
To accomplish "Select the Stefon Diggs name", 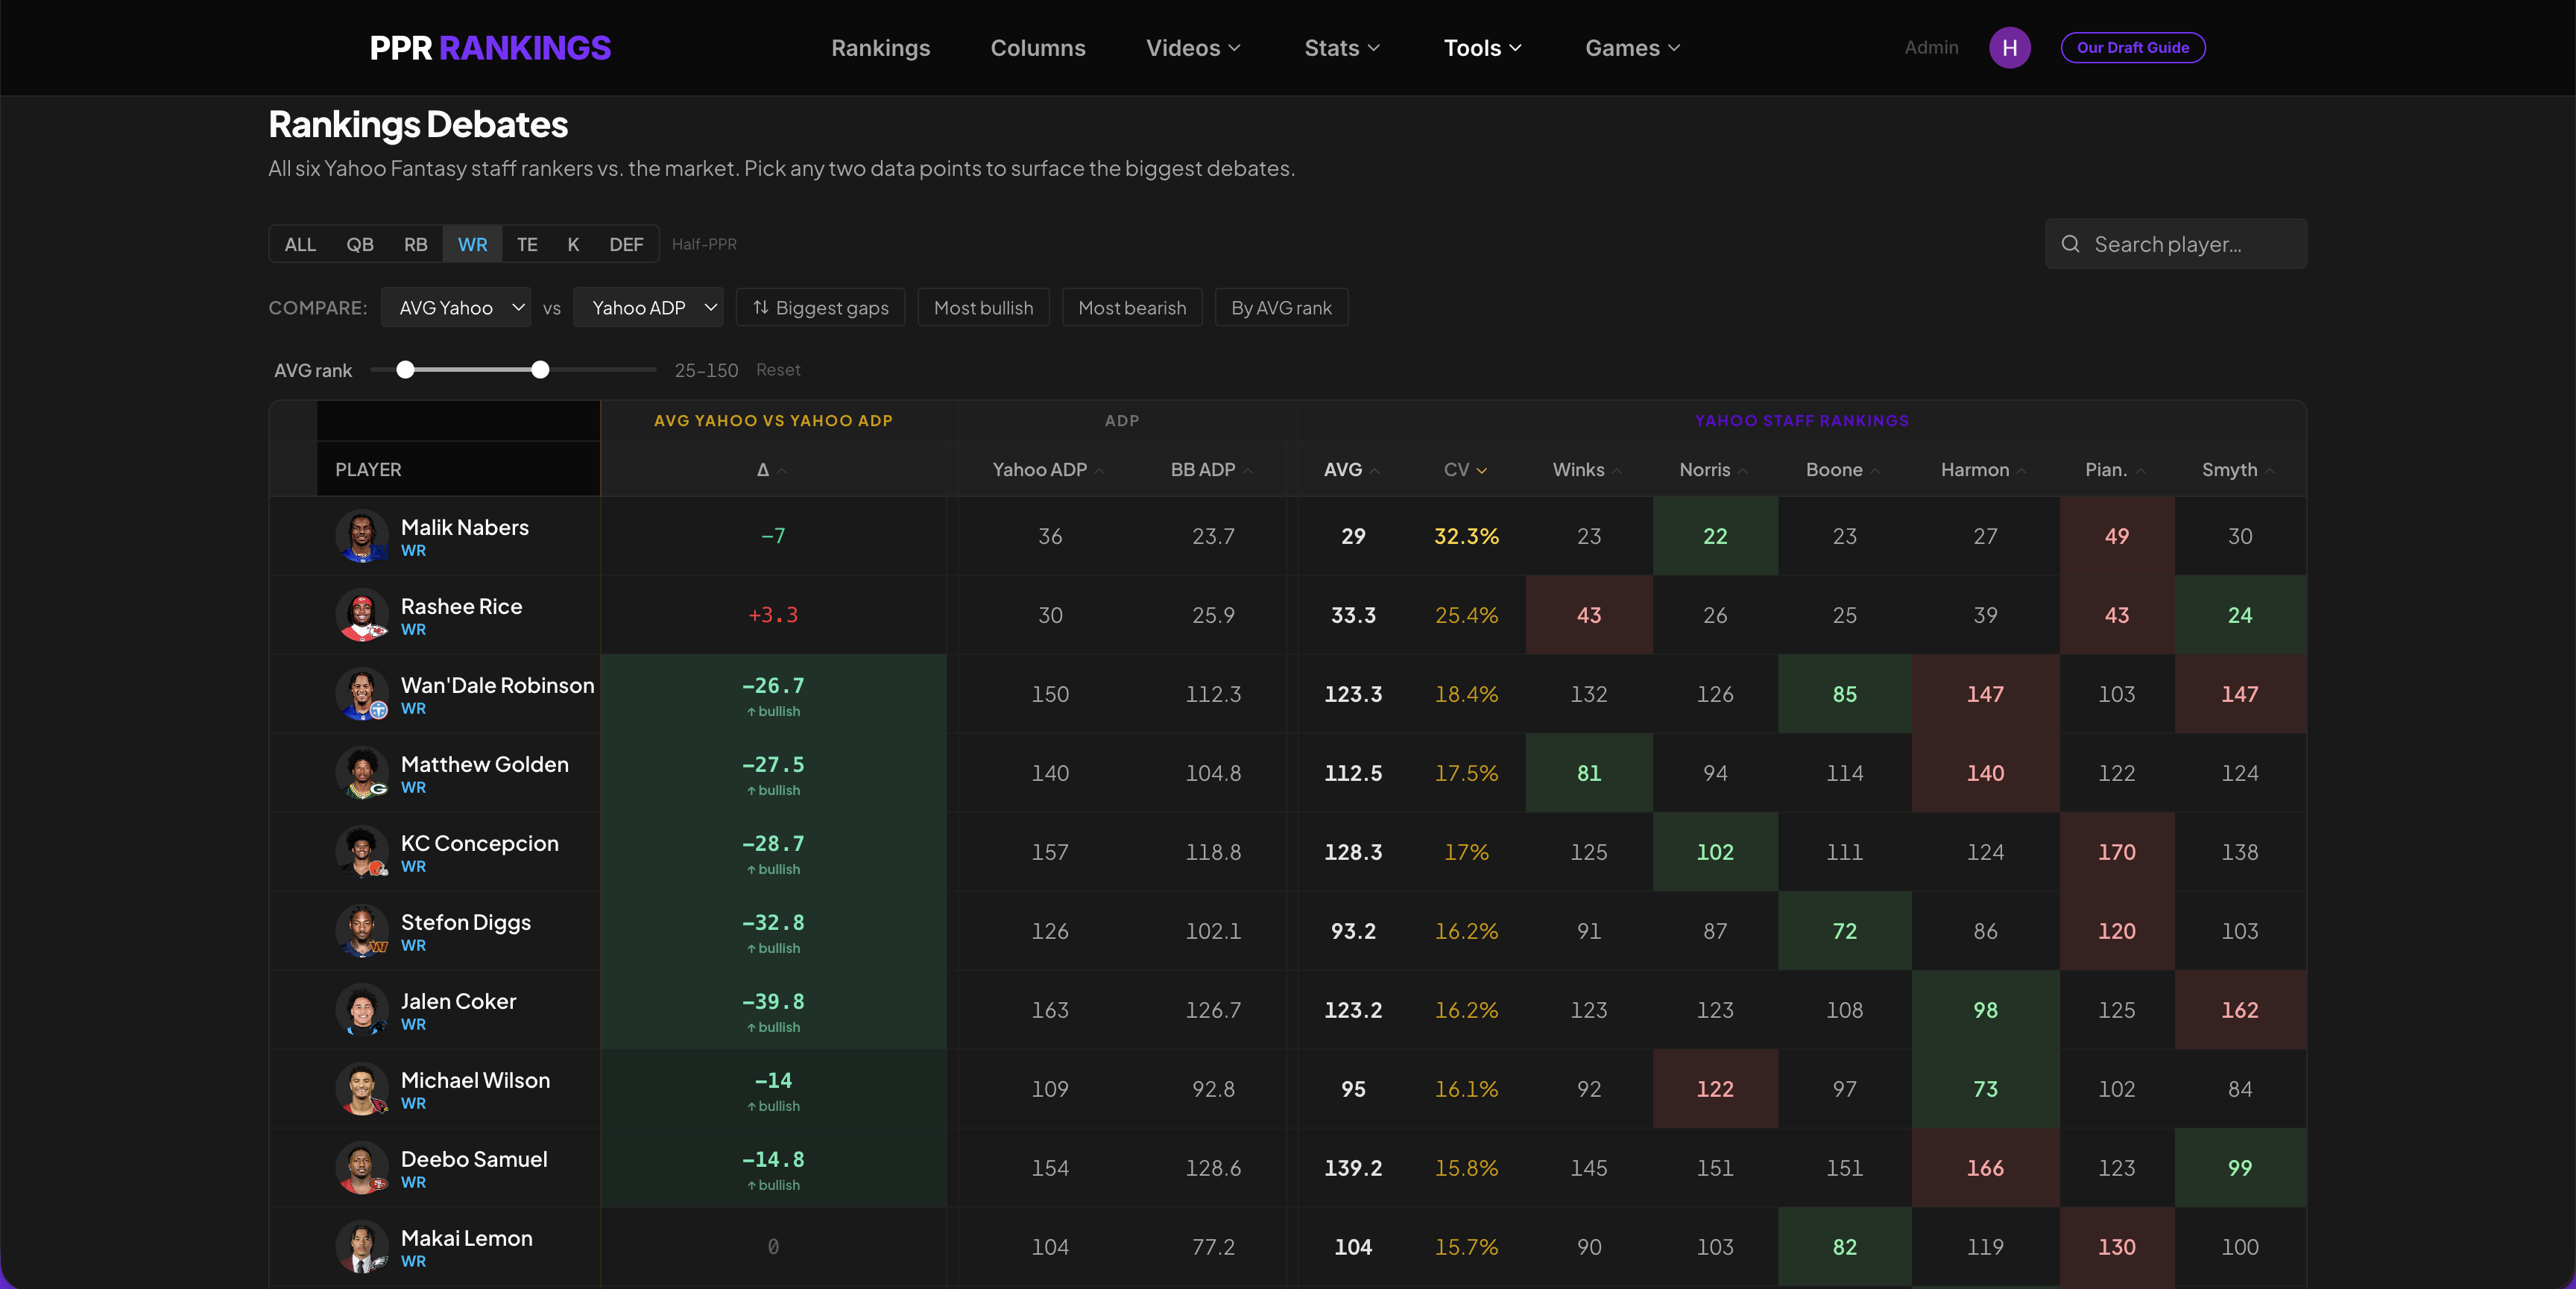I will [x=466, y=922].
